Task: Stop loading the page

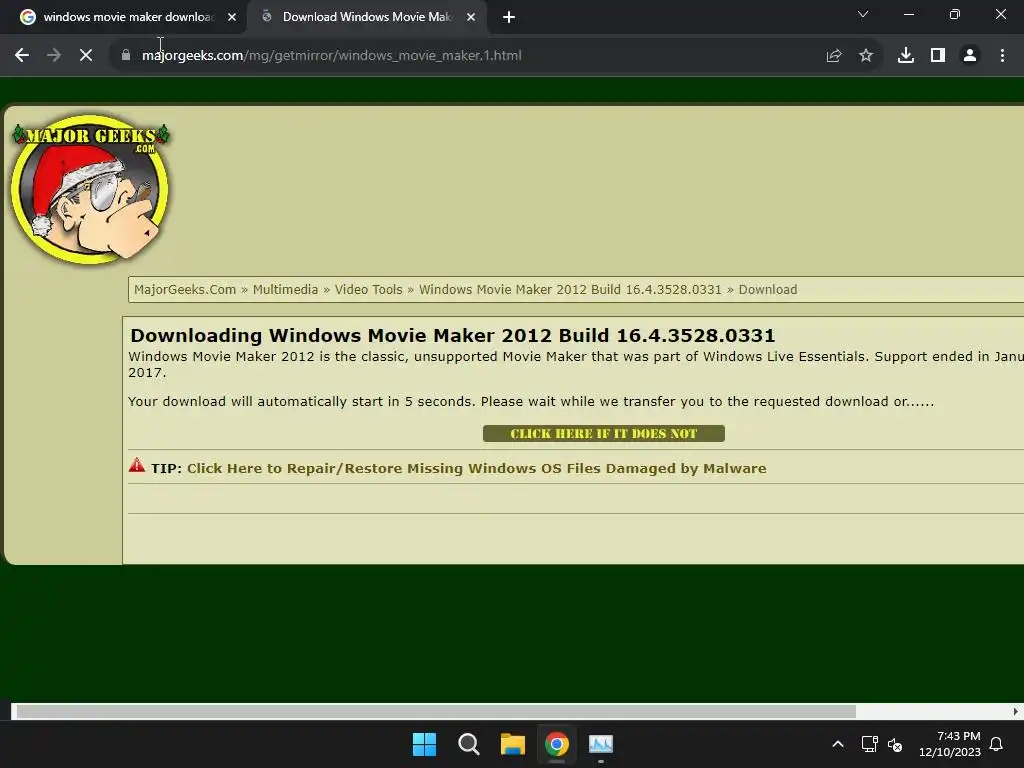Action: pyautogui.click(x=86, y=56)
